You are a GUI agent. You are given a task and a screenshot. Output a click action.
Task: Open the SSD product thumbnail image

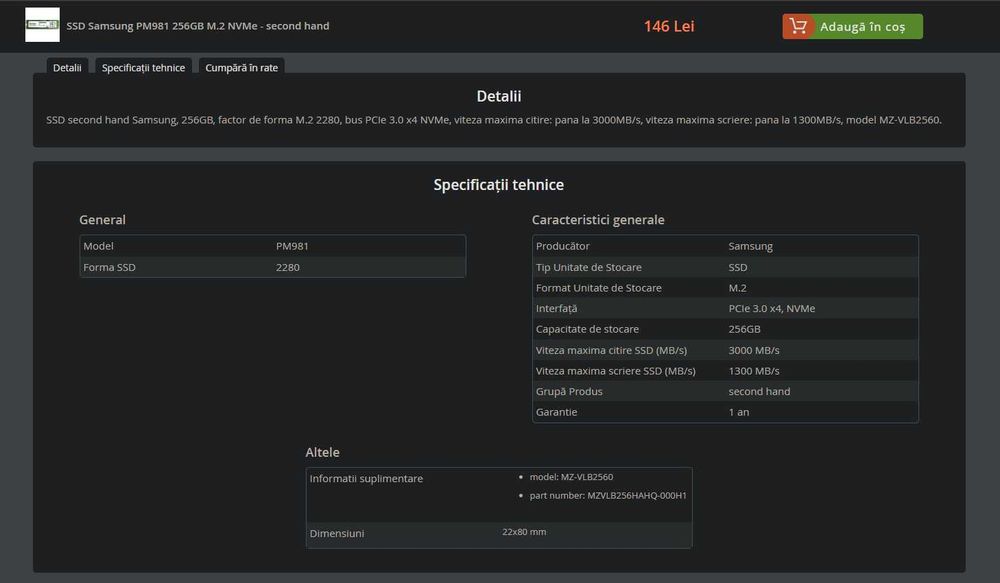coord(42,25)
